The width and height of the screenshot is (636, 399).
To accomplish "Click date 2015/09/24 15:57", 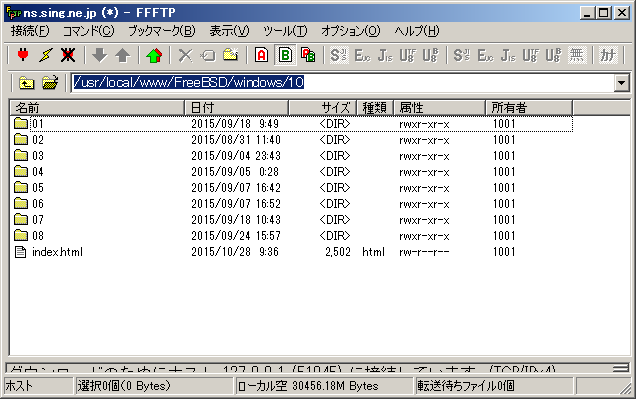I will point(236,236).
